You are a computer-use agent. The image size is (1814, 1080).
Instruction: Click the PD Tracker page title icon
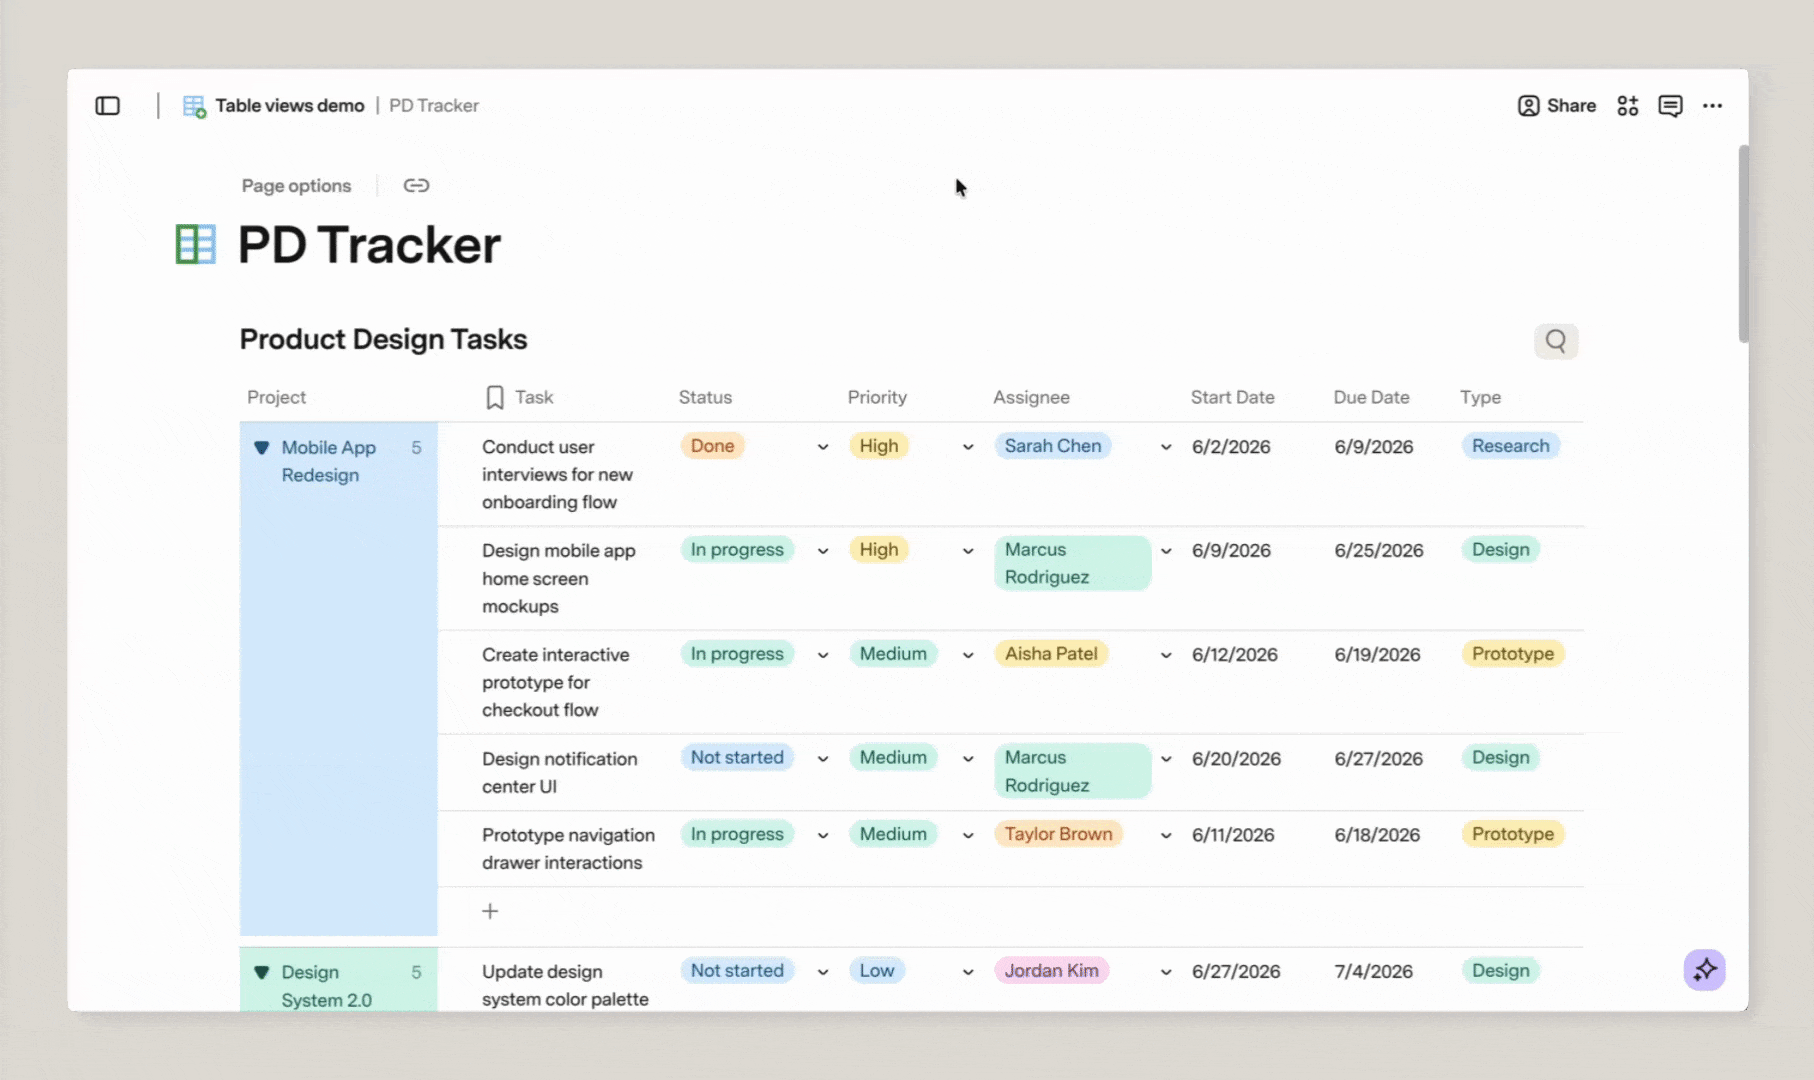pyautogui.click(x=196, y=245)
